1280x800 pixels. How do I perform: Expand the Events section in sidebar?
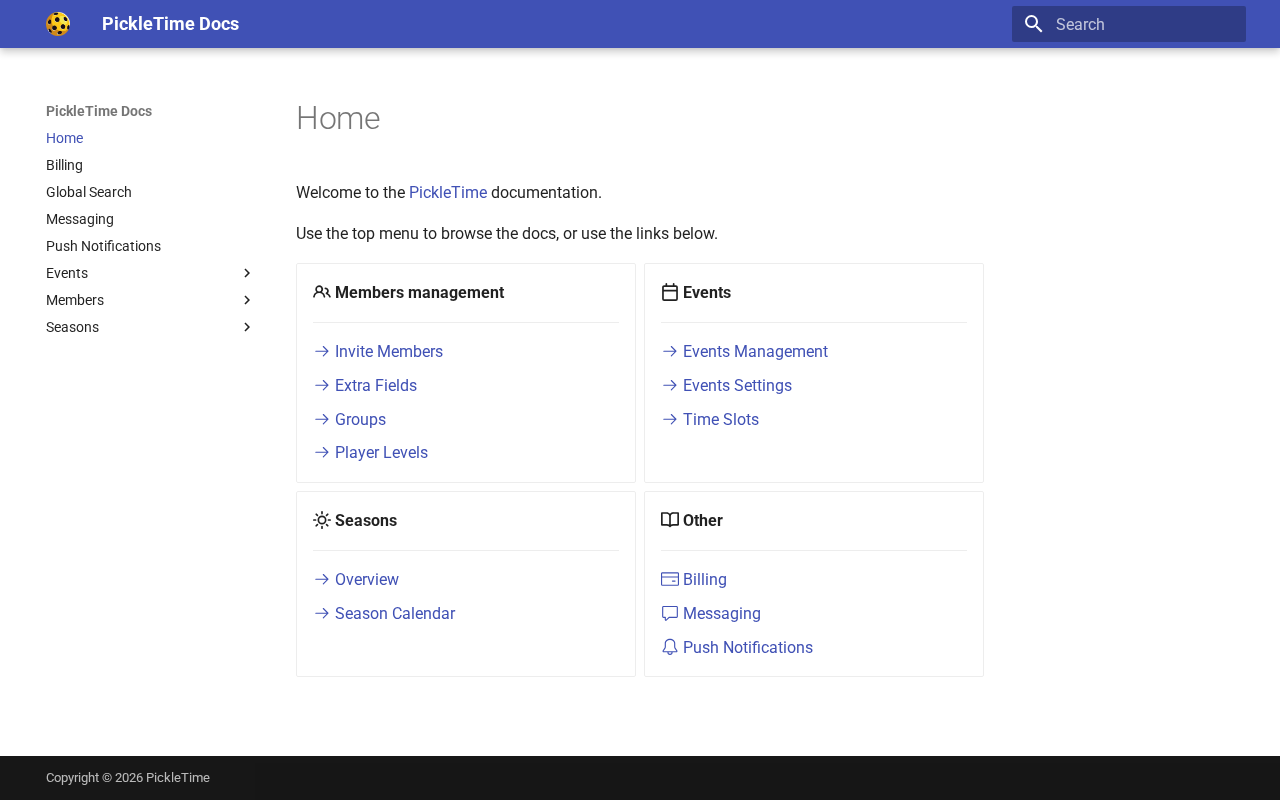tap(247, 273)
